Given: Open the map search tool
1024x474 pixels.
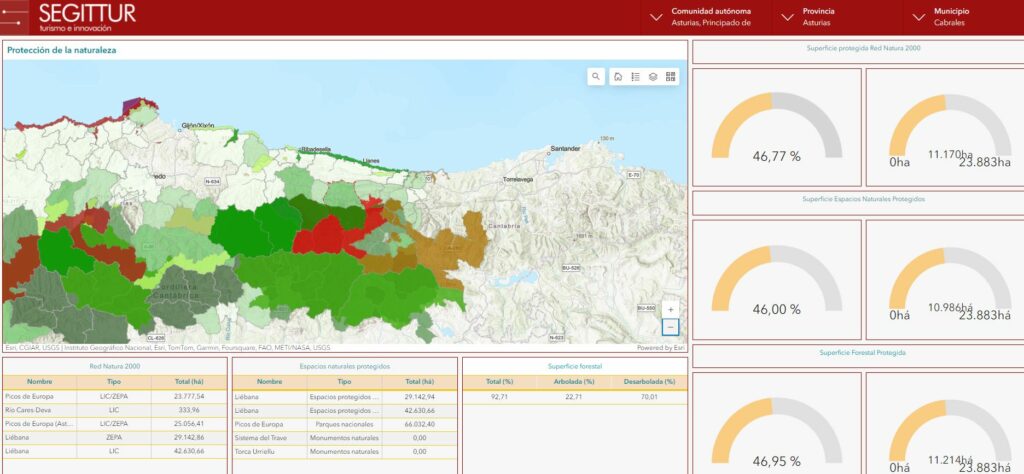Looking at the screenshot, I should (x=596, y=76).
